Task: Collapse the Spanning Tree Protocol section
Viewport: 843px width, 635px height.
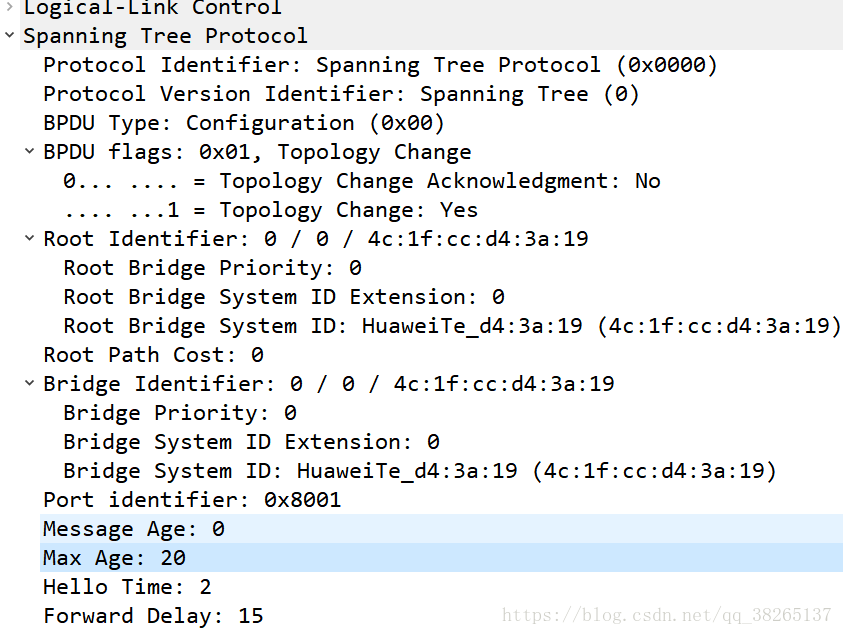Action: (x=9, y=36)
